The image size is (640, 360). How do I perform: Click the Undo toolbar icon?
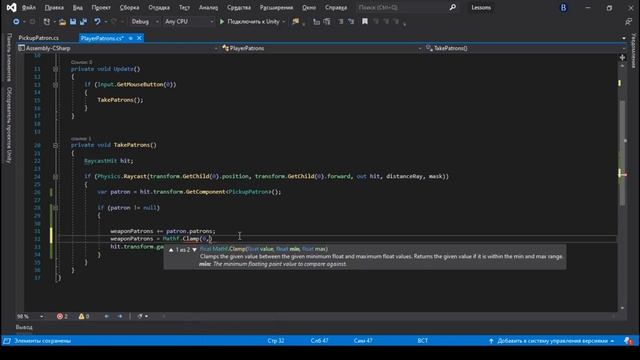click(x=97, y=22)
